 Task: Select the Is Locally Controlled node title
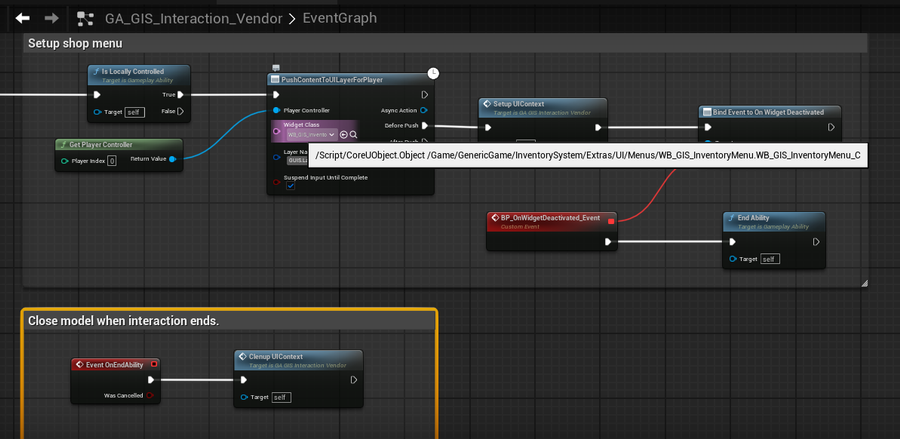pos(133,72)
